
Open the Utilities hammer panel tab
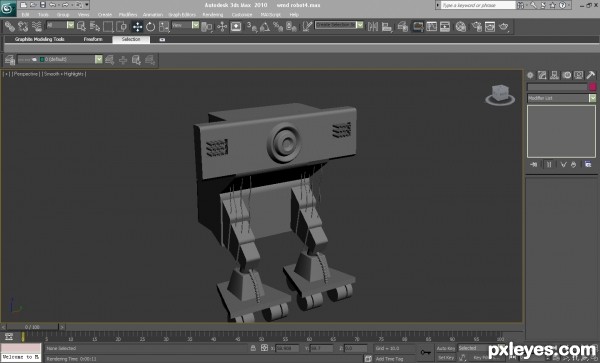(591, 75)
